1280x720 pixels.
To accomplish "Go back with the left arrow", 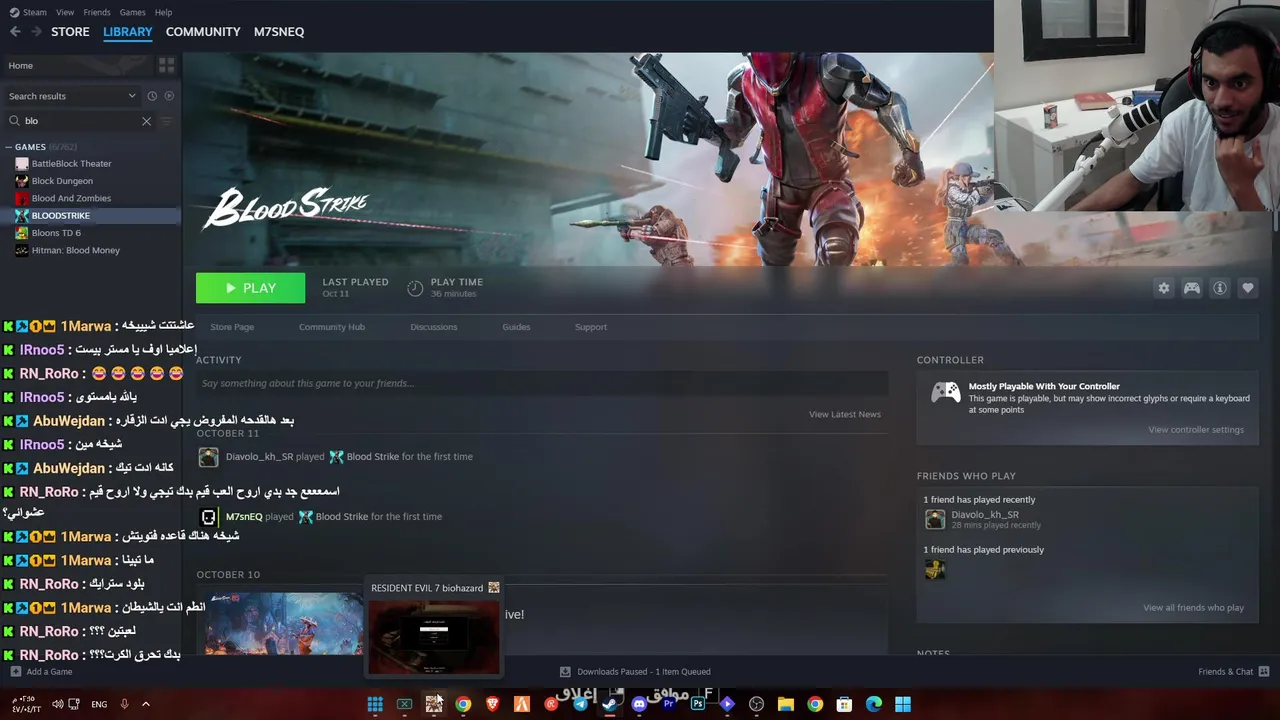I will 15,32.
